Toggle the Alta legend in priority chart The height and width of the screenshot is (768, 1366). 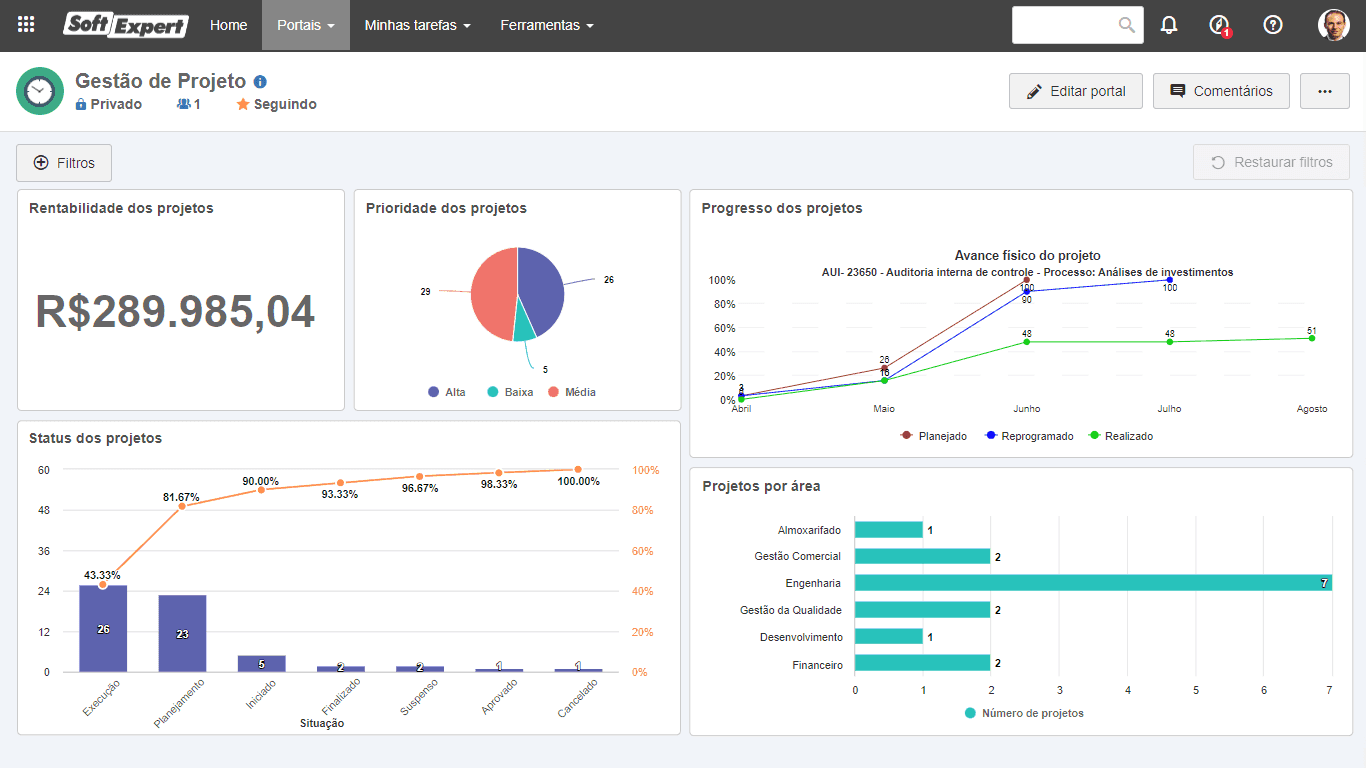(x=447, y=392)
